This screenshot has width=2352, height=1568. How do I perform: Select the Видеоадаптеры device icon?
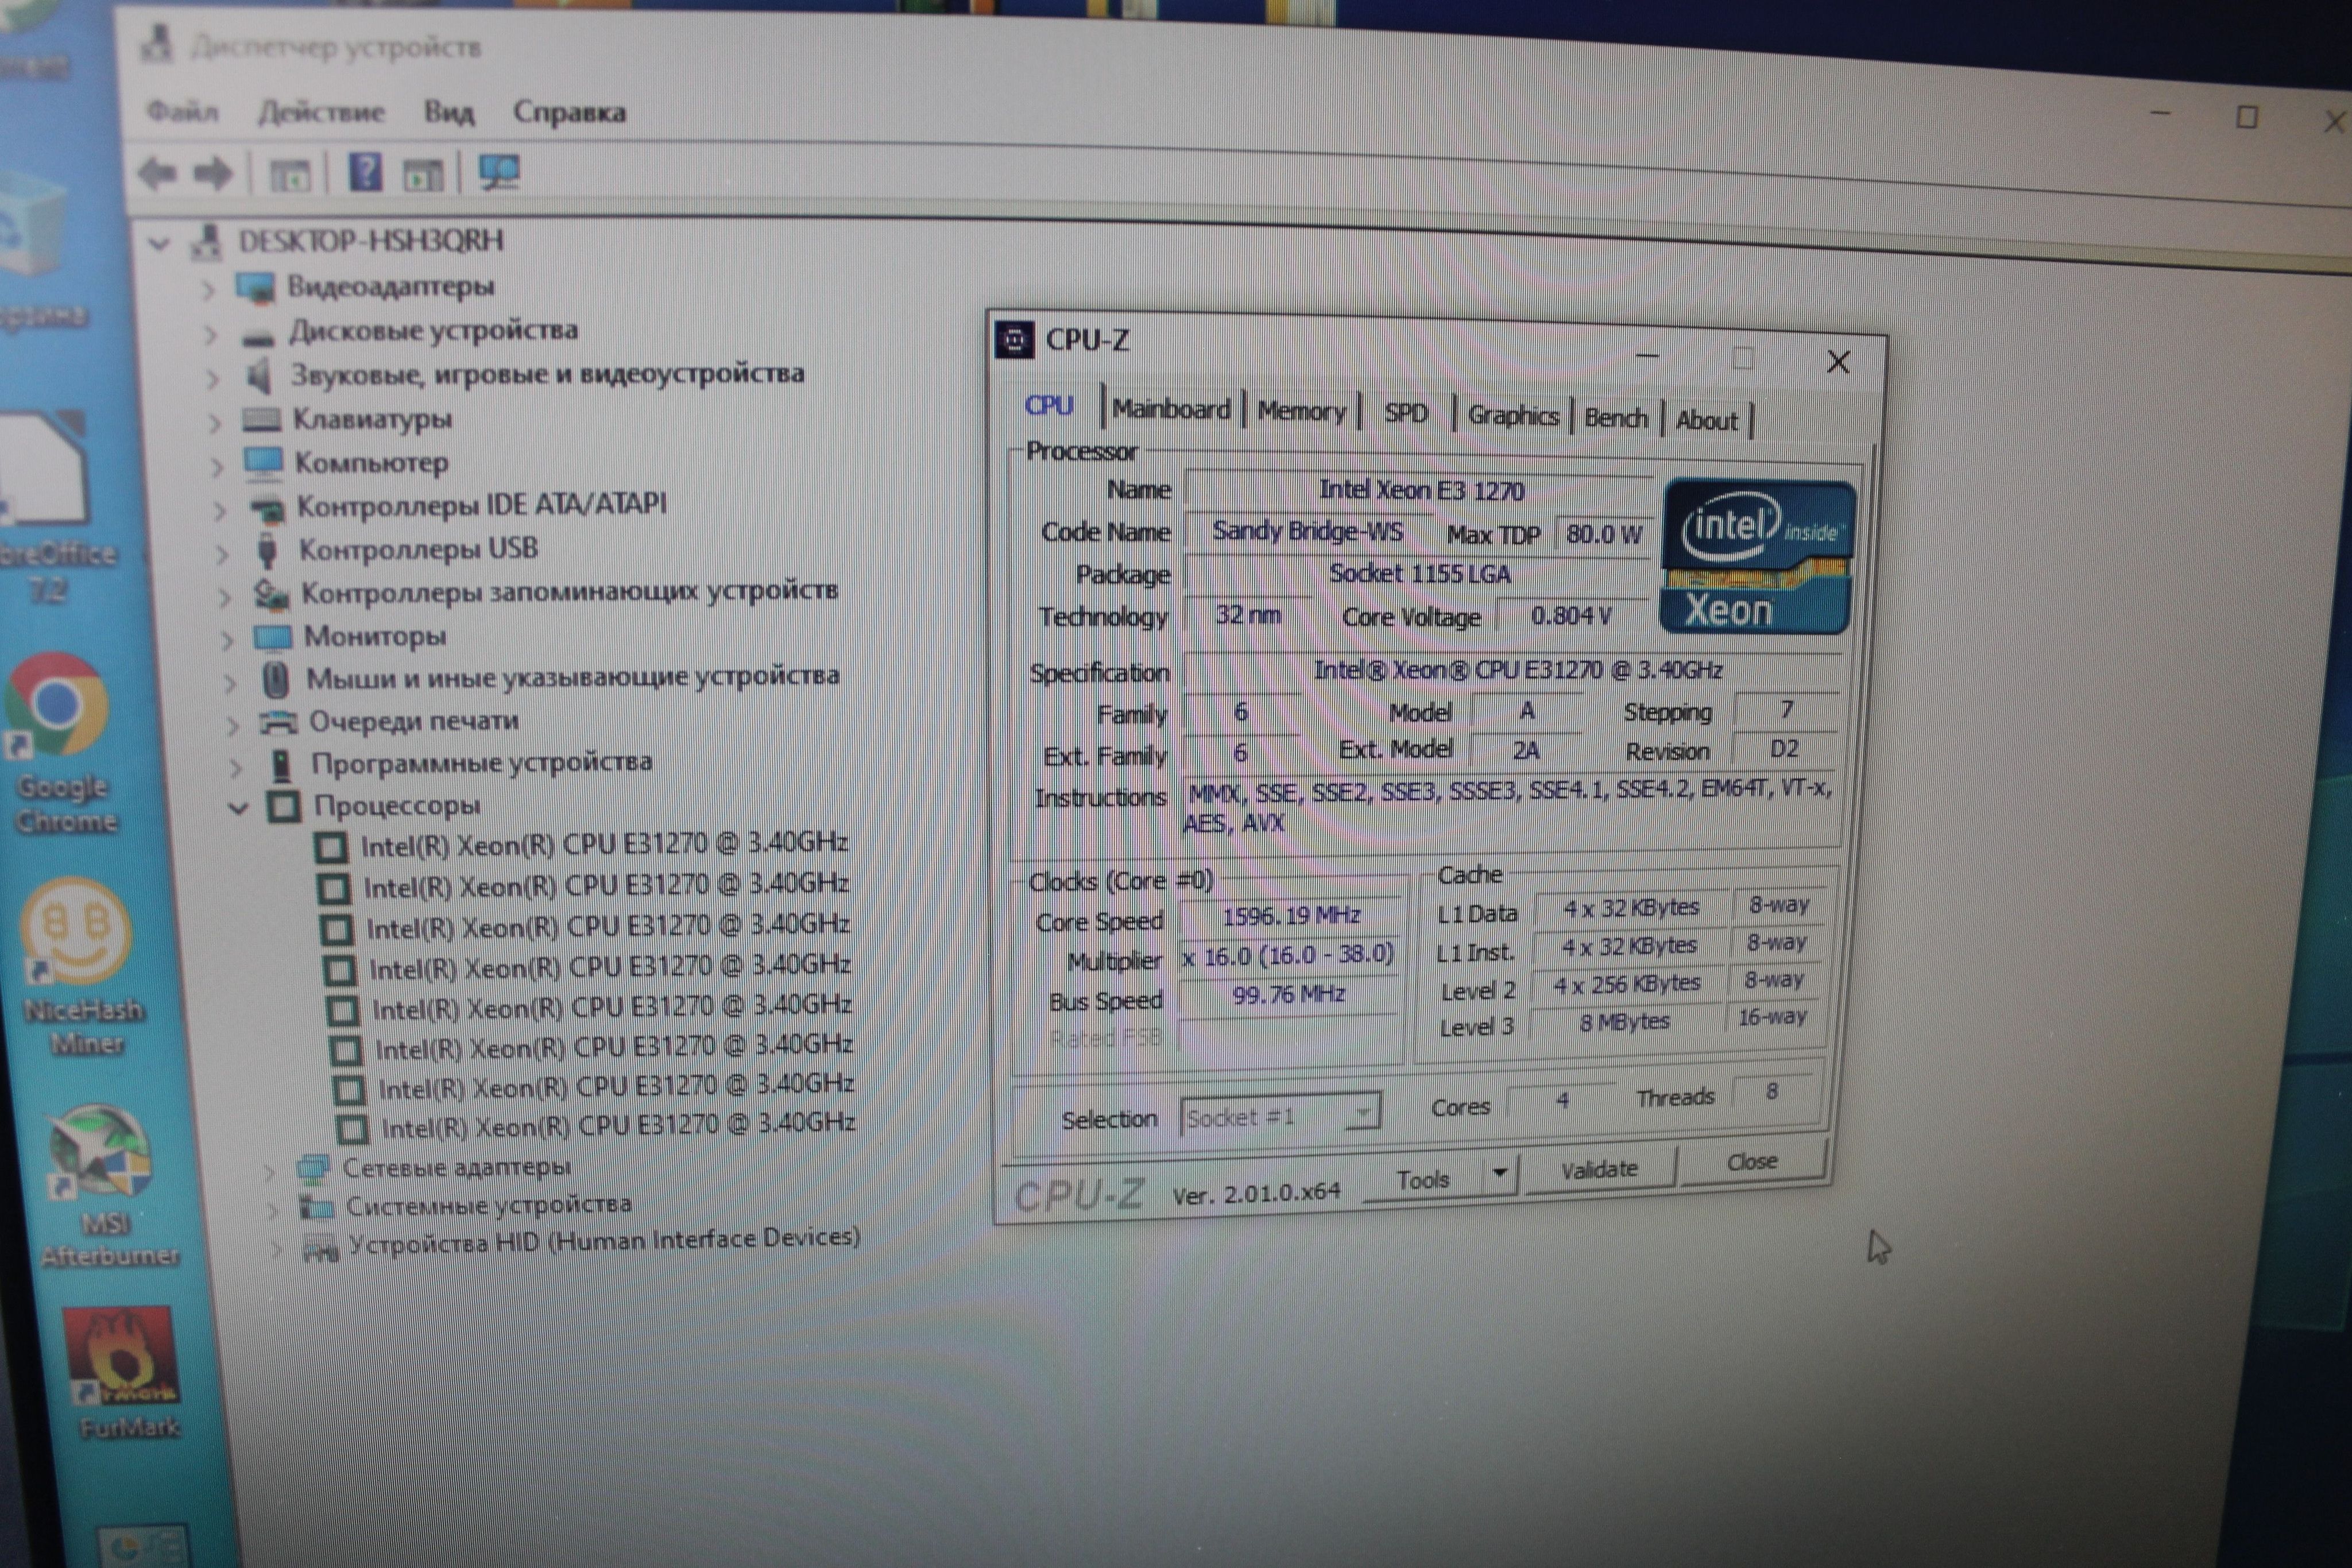click(x=256, y=287)
